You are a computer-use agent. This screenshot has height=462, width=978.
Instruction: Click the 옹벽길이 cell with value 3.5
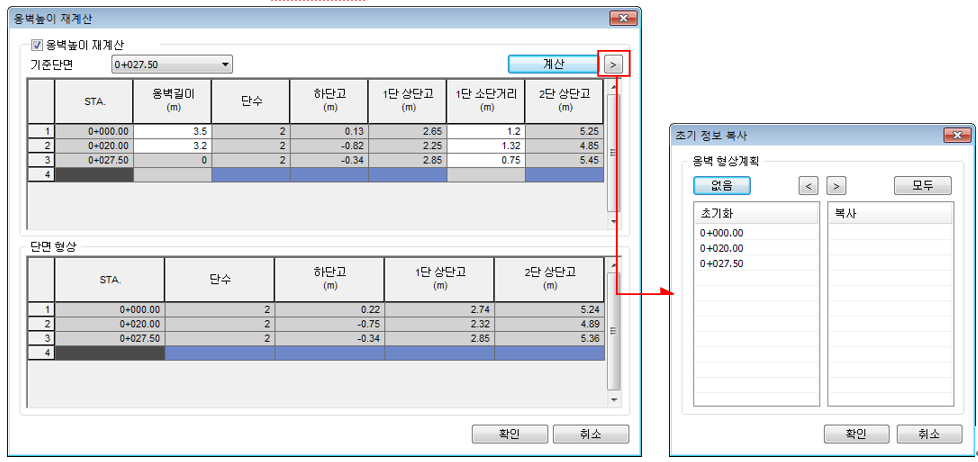(172, 131)
